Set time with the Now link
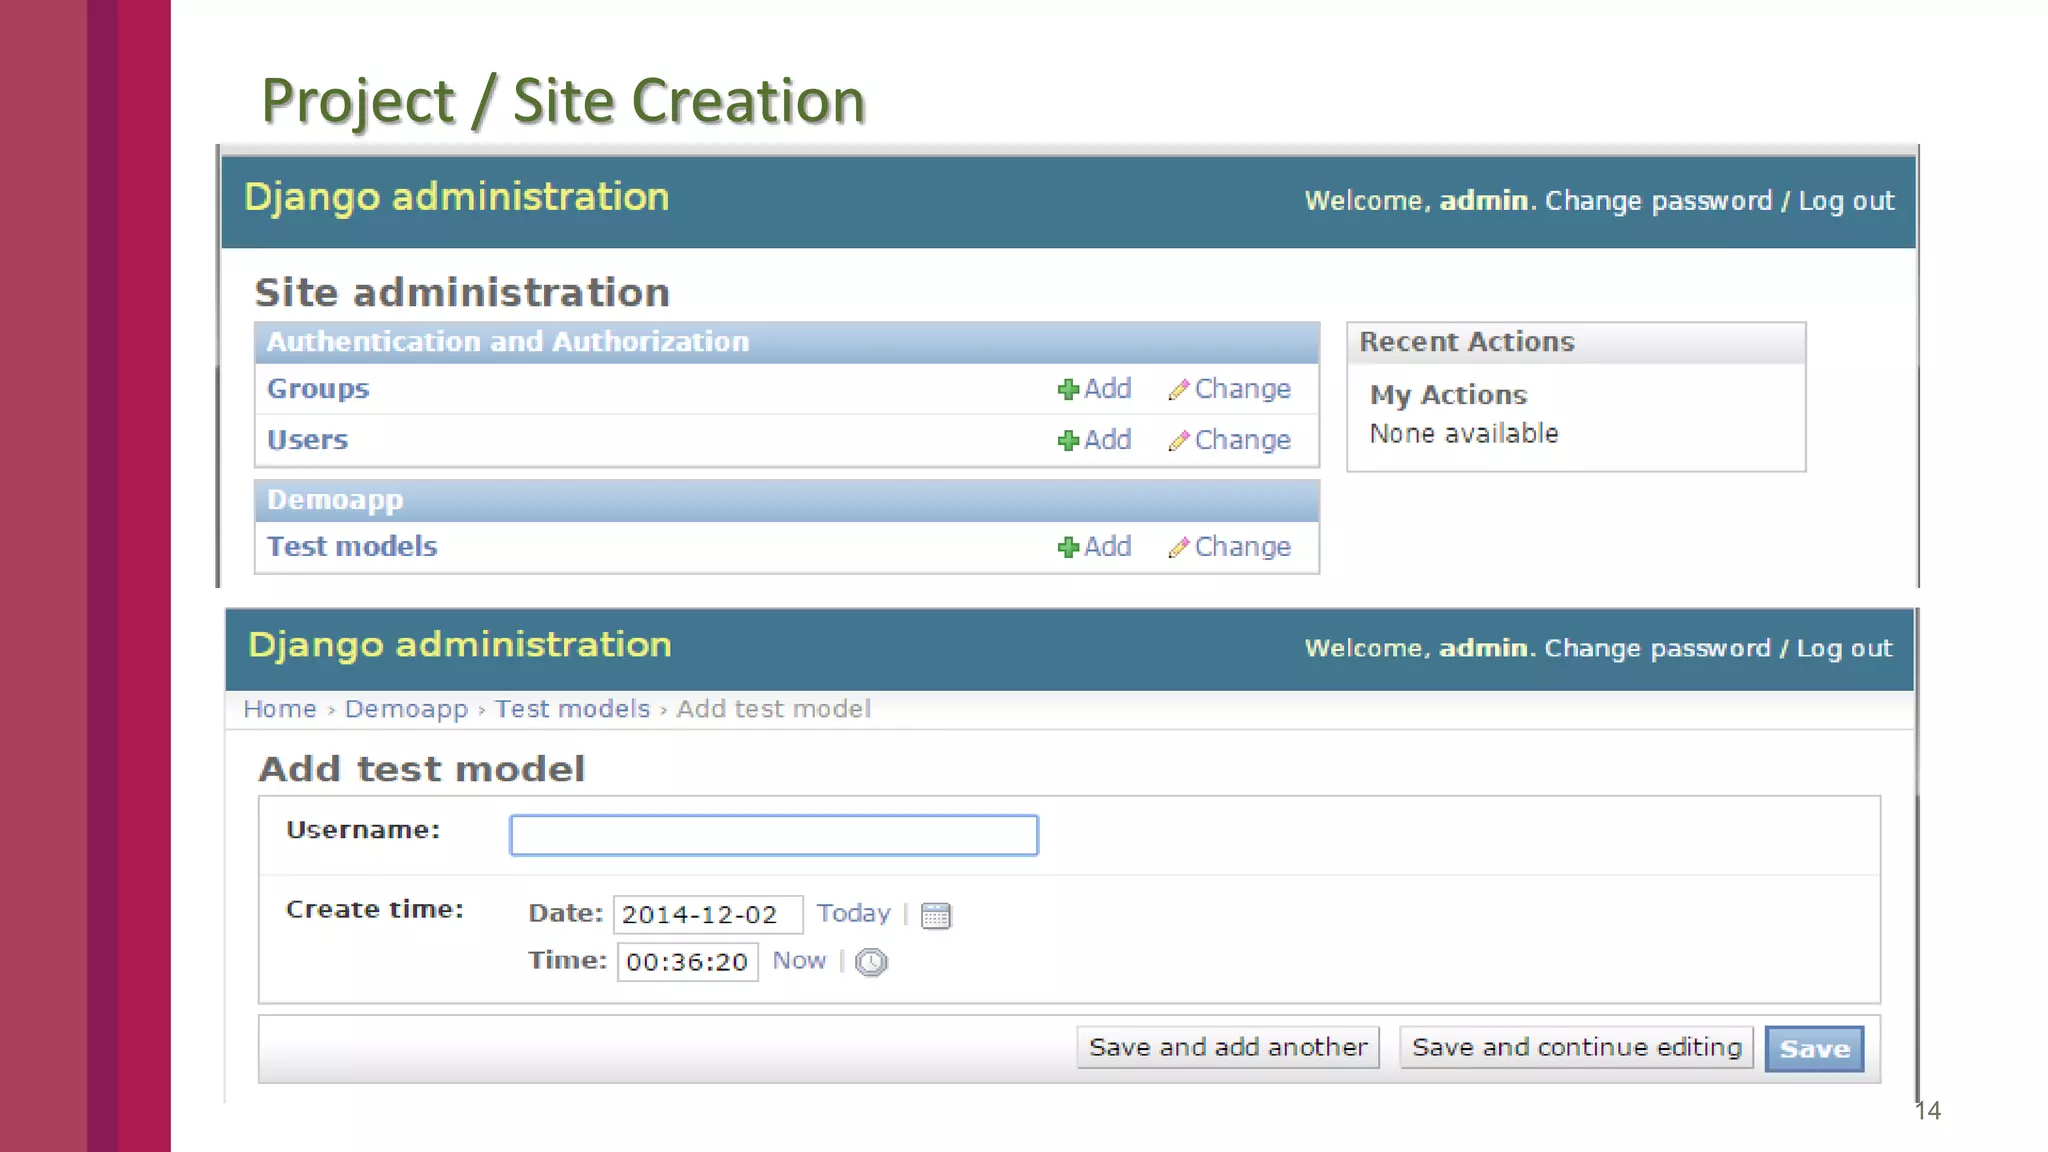Image resolution: width=2048 pixels, height=1152 pixels. click(799, 961)
